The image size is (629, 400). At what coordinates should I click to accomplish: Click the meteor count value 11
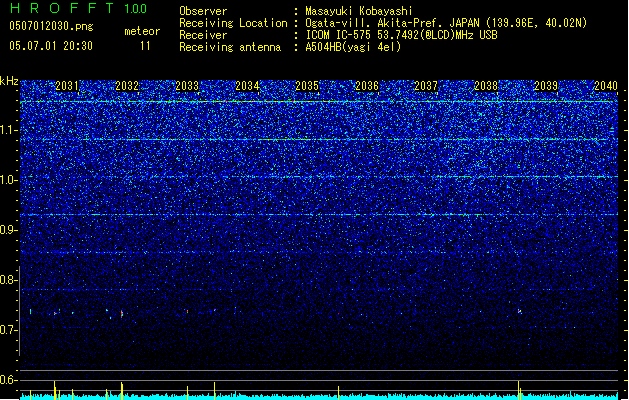[145, 46]
